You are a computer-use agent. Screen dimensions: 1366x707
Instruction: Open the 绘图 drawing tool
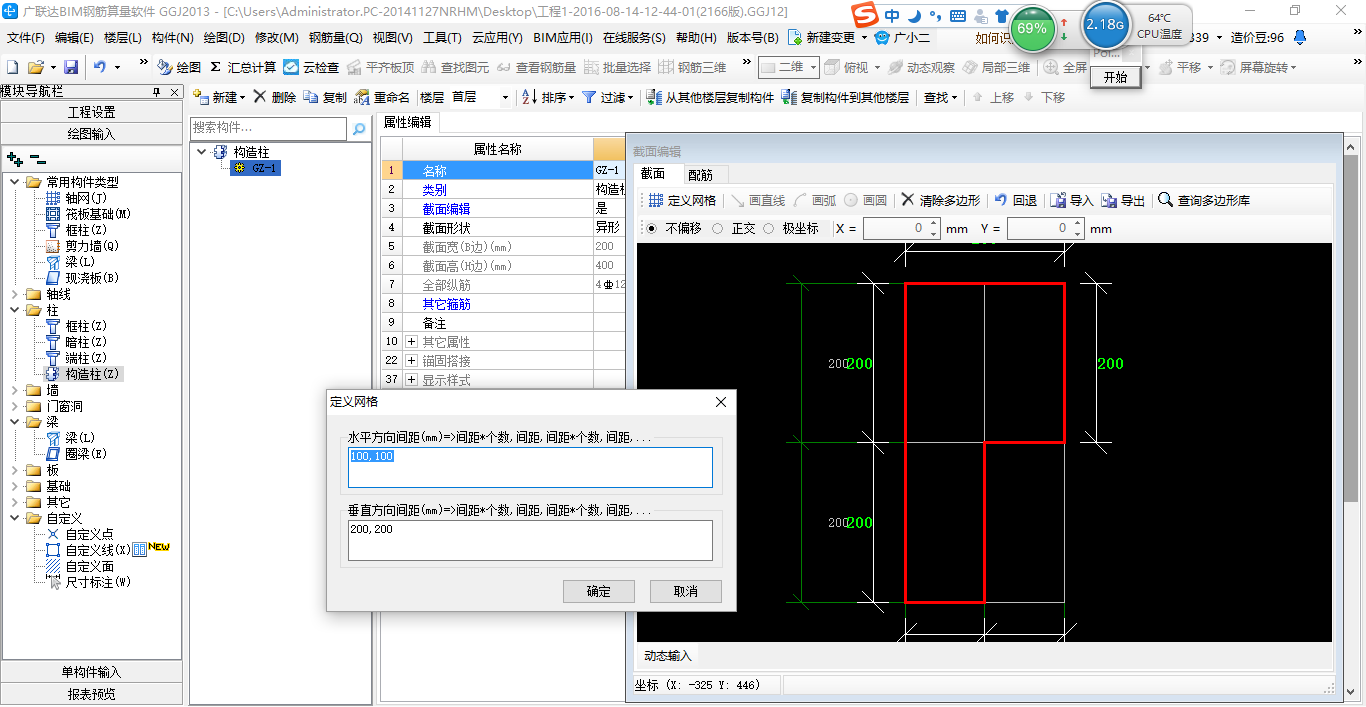(x=180, y=67)
